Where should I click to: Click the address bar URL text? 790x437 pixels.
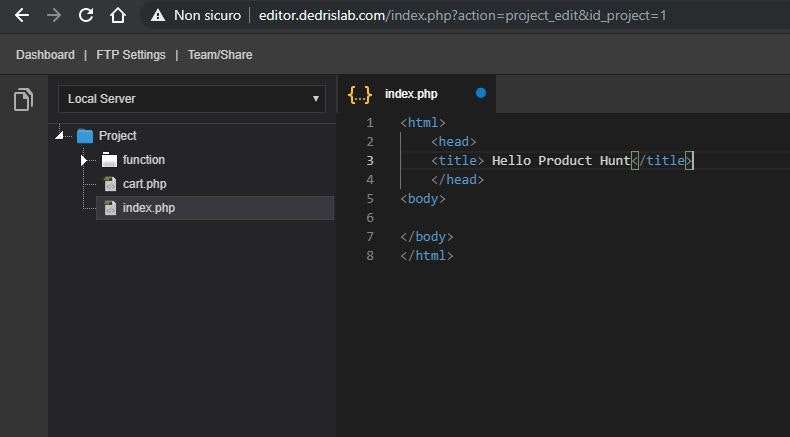coord(462,16)
